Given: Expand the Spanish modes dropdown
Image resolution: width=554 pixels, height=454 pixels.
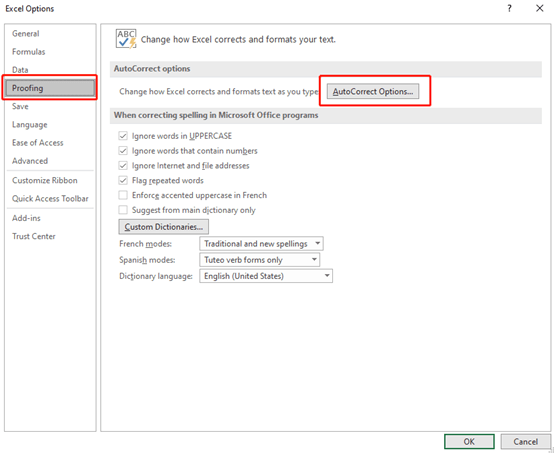Looking at the screenshot, I should (x=260, y=260).
